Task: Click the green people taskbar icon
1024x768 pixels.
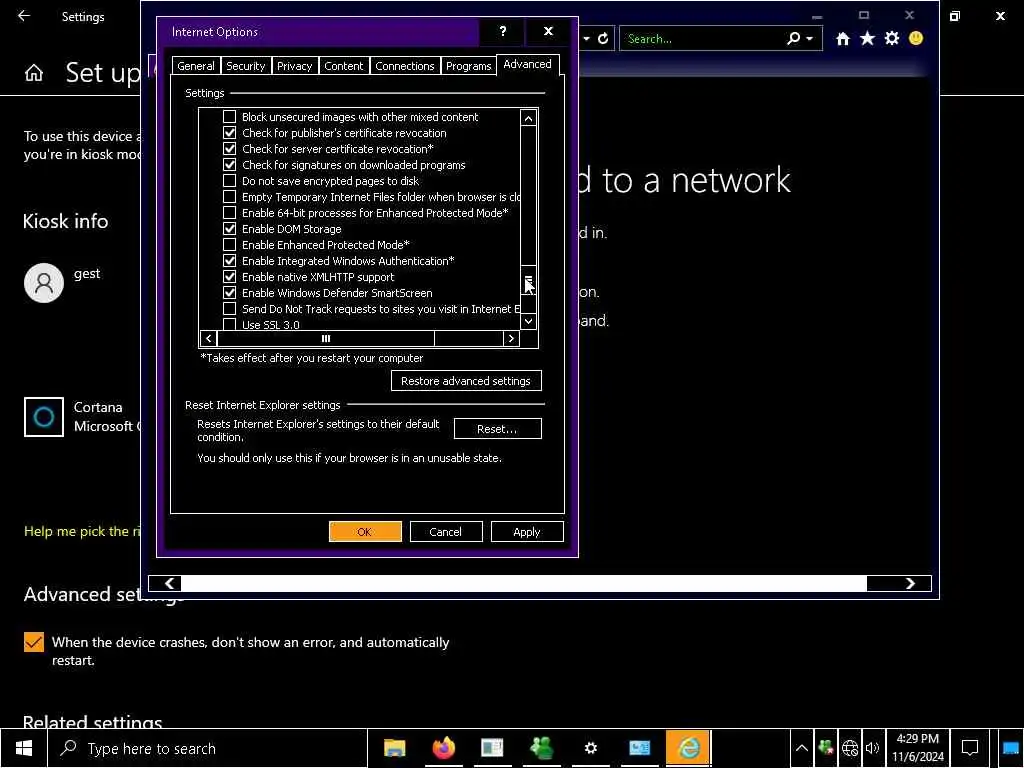Action: tap(541, 748)
